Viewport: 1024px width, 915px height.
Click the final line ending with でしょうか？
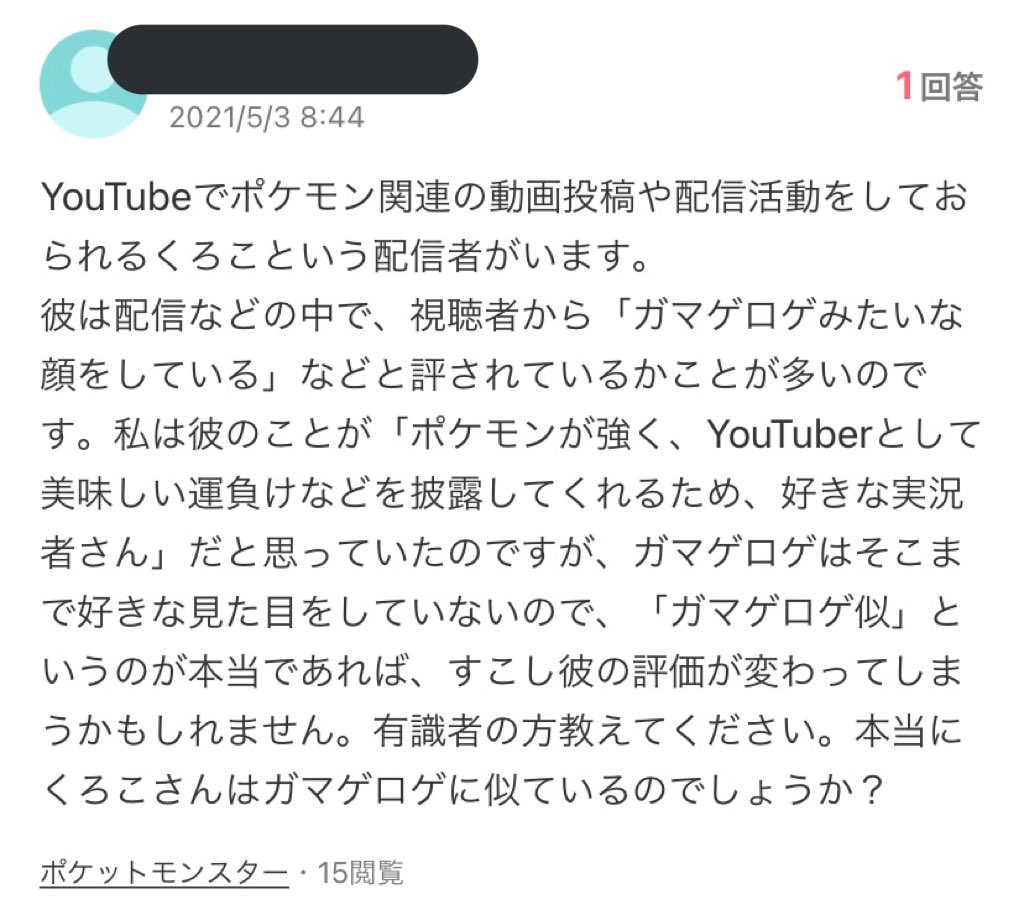[462, 790]
